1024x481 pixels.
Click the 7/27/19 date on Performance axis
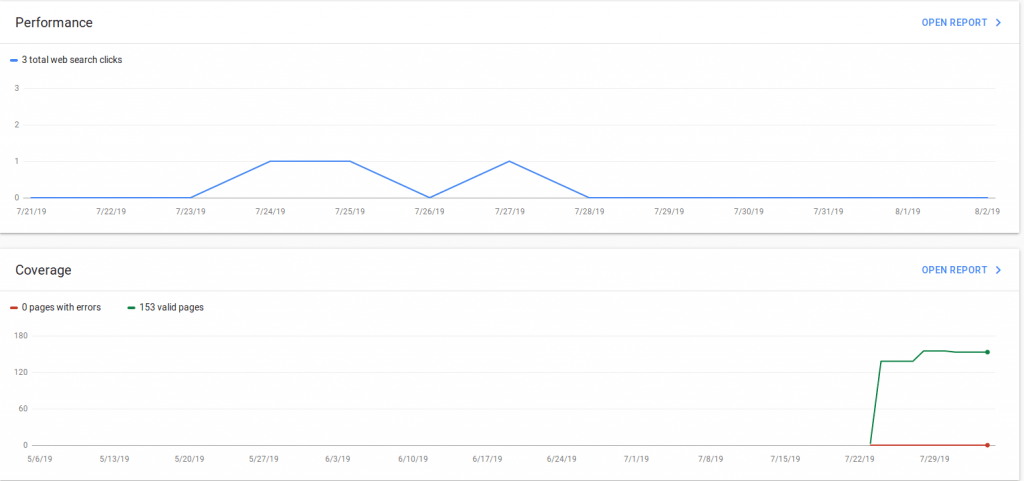(509, 211)
